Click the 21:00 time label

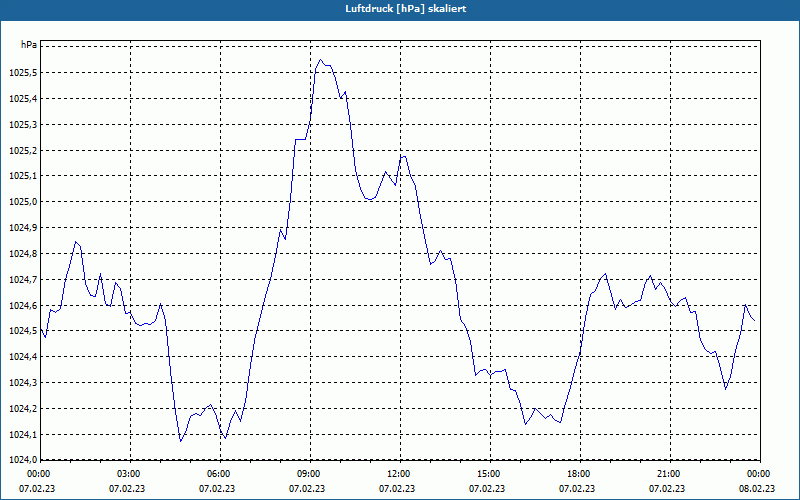670,474
